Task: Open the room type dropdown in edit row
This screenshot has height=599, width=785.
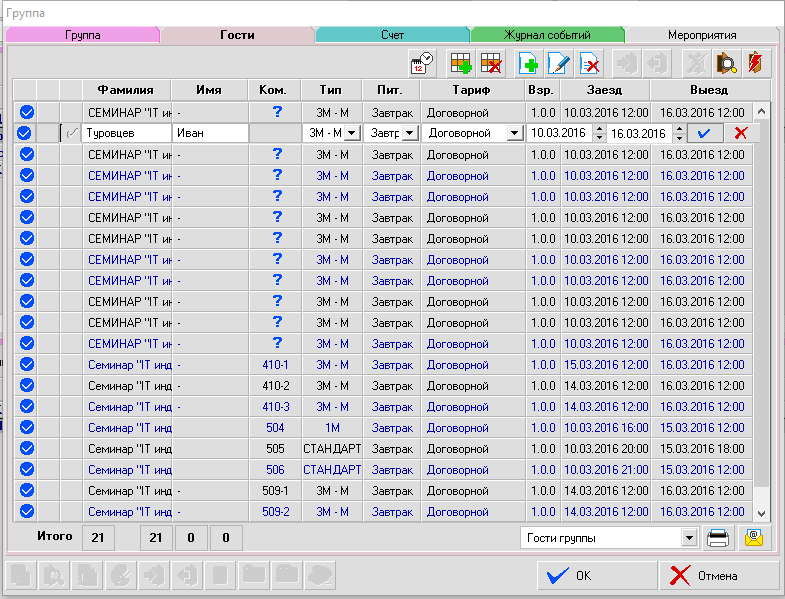Action: (x=352, y=133)
